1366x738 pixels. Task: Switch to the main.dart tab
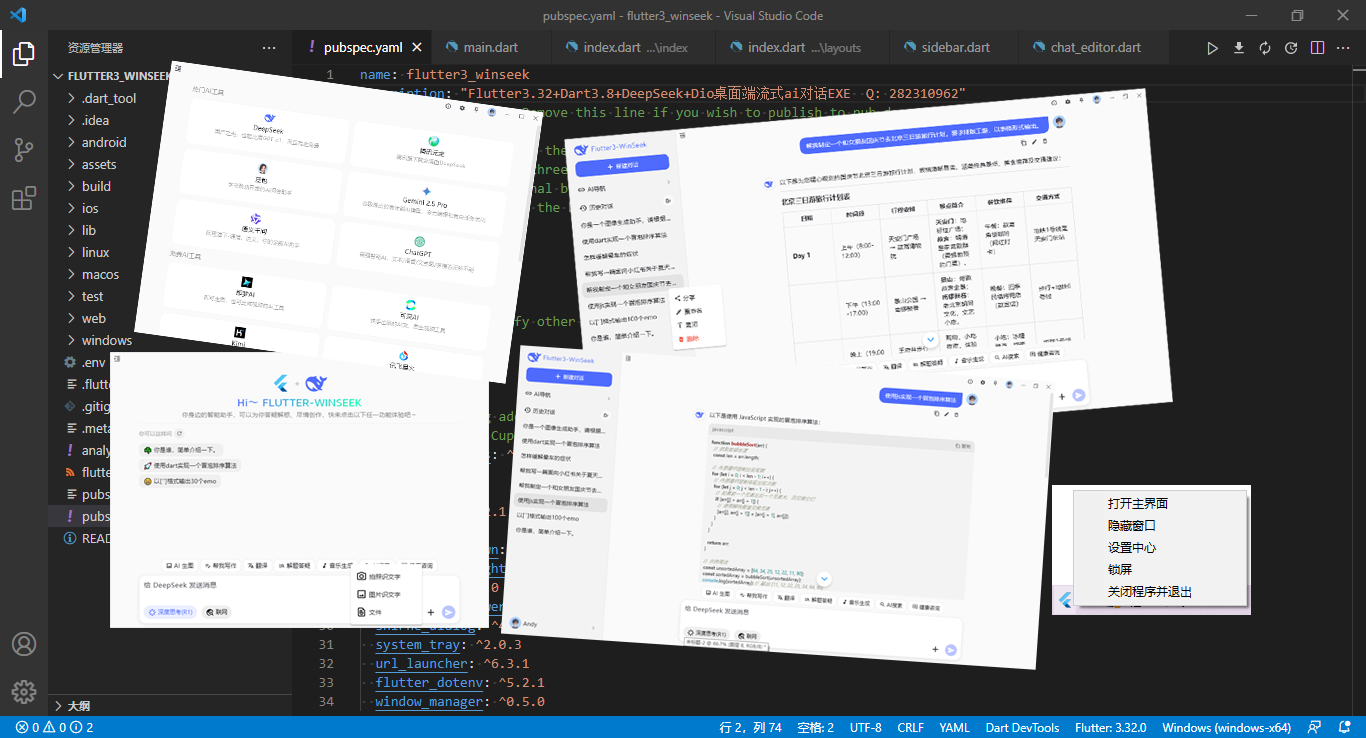pos(490,46)
